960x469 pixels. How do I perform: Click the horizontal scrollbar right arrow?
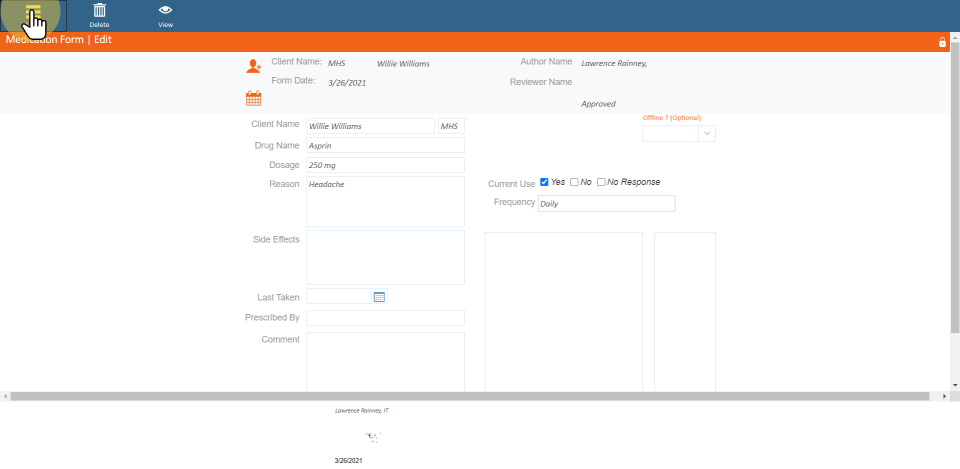pos(945,397)
